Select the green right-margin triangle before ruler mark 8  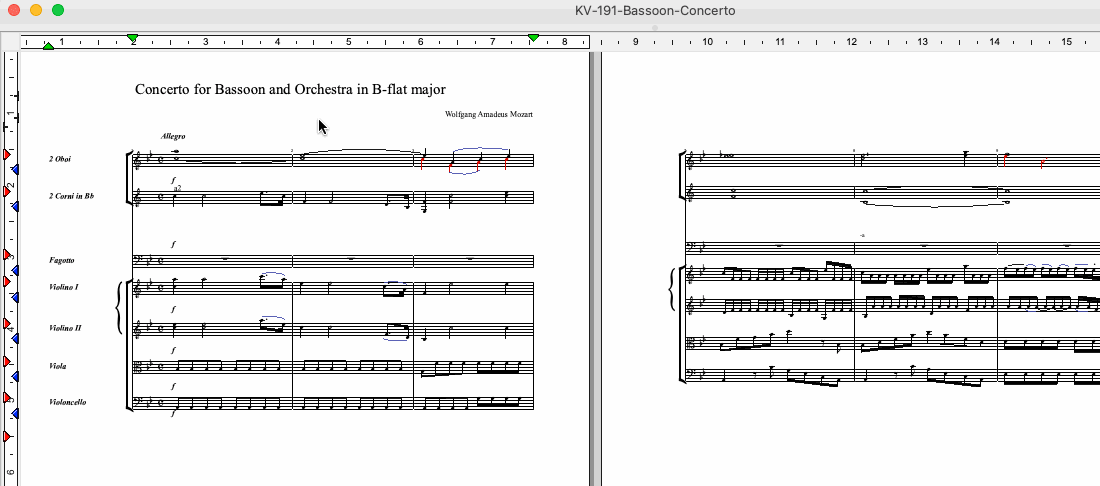point(533,37)
